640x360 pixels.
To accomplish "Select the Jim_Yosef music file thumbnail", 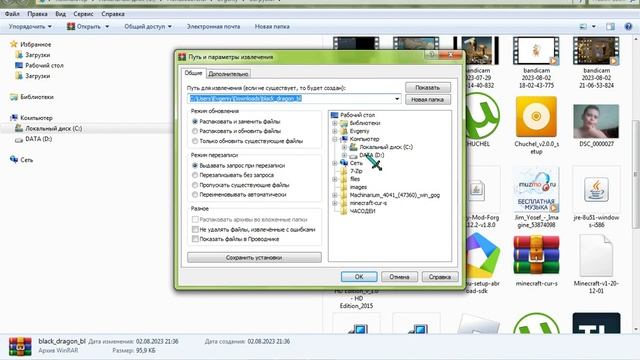I will point(536,189).
